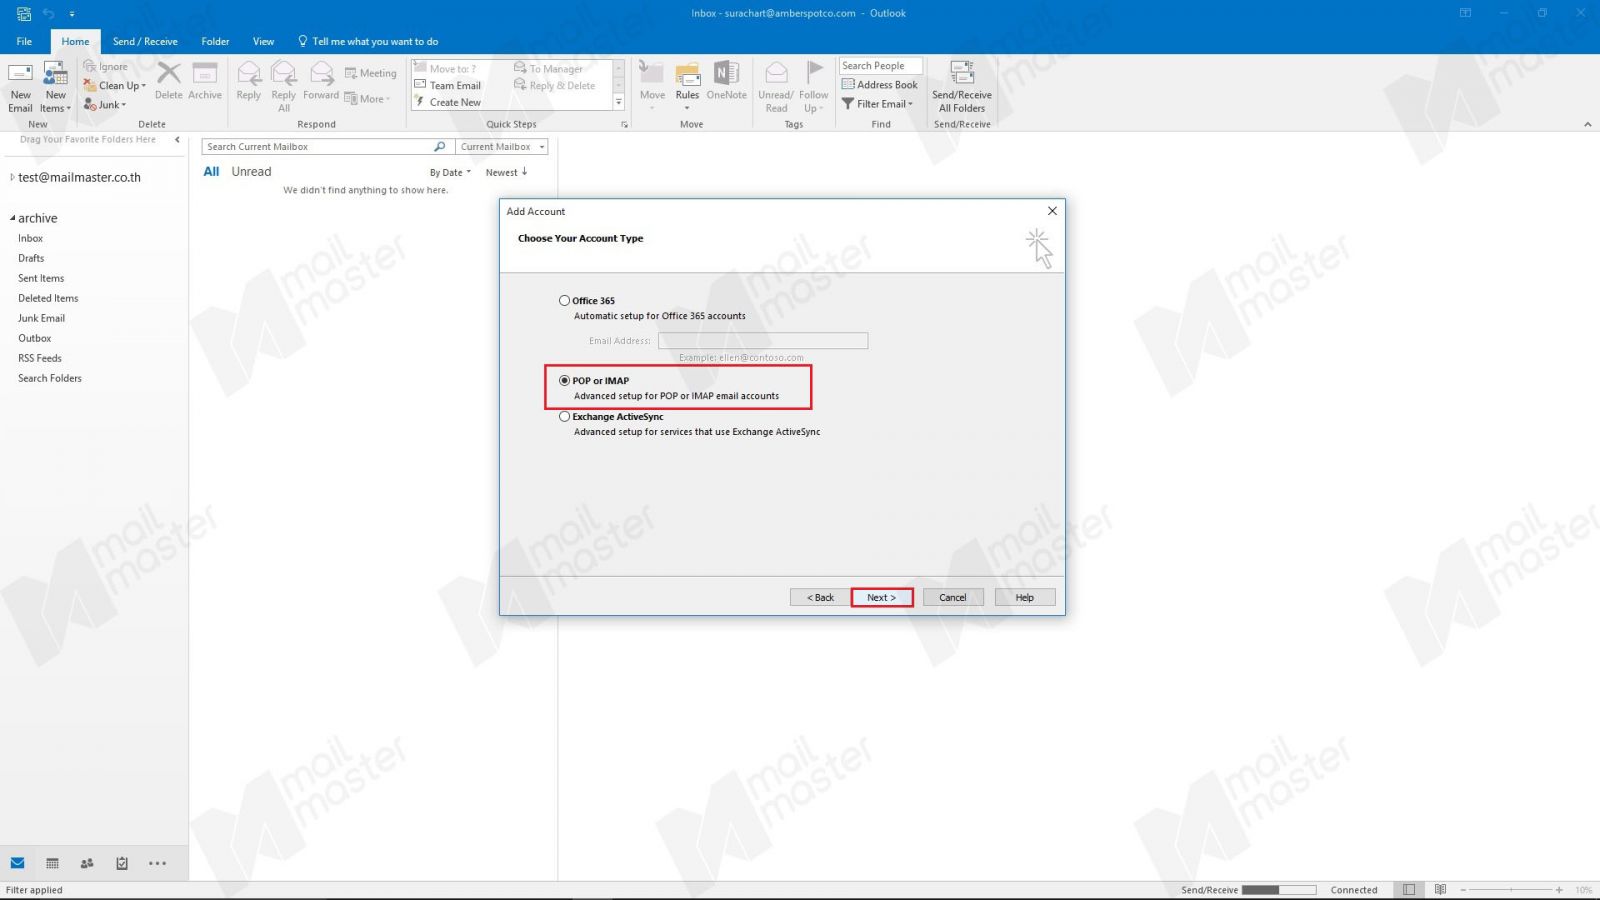The height and width of the screenshot is (900, 1600).
Task: Adjust the zoom slider in status bar
Action: [1511, 889]
